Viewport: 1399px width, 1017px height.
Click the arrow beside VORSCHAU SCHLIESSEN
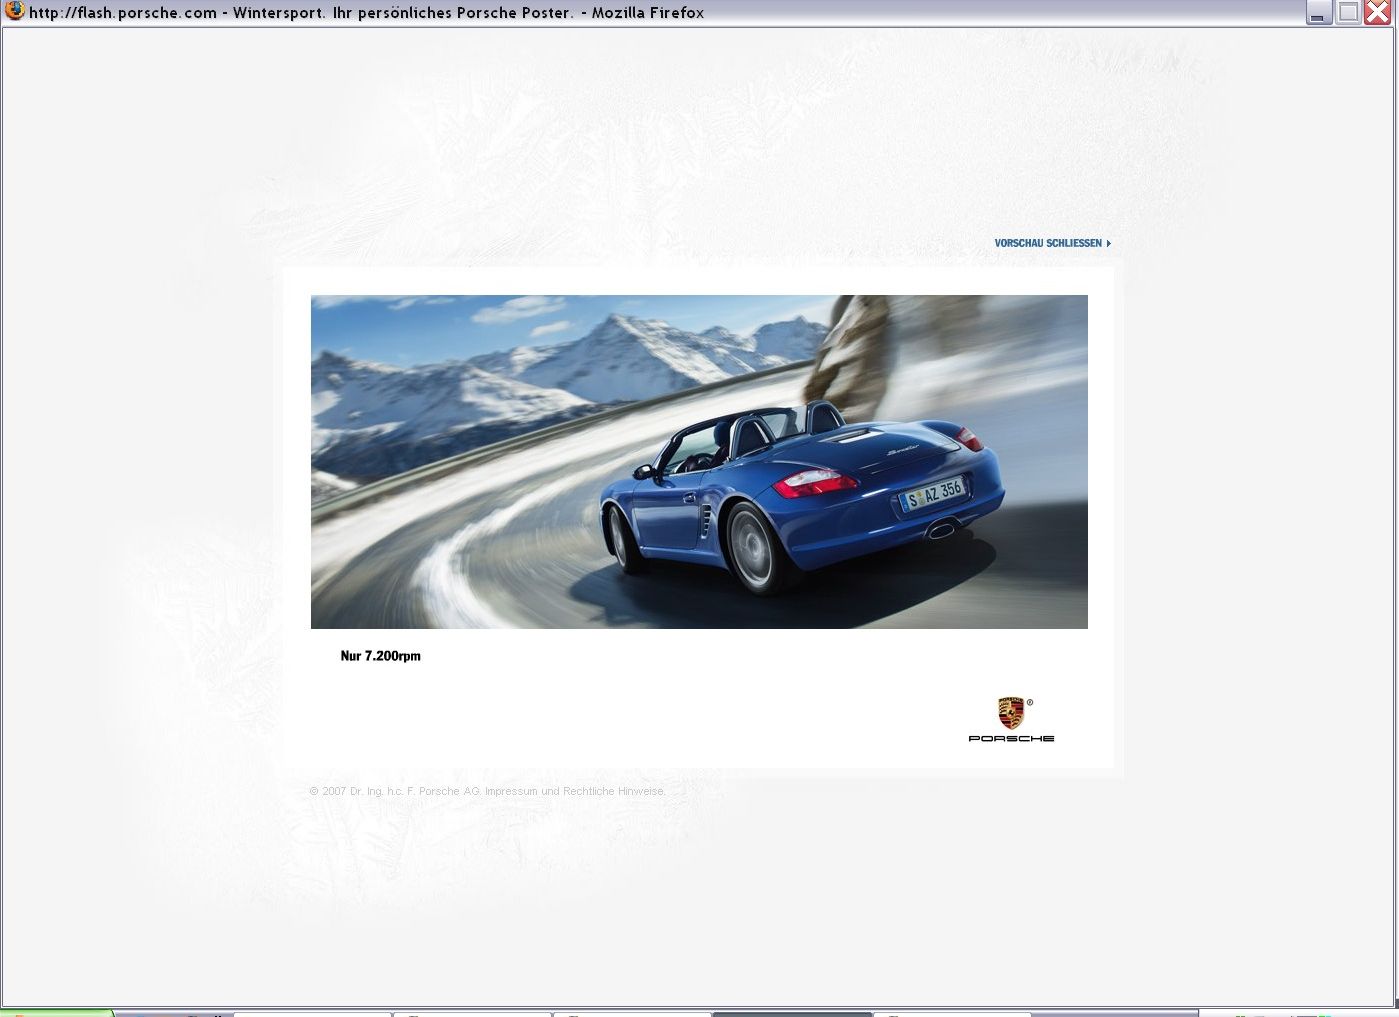coord(1109,243)
